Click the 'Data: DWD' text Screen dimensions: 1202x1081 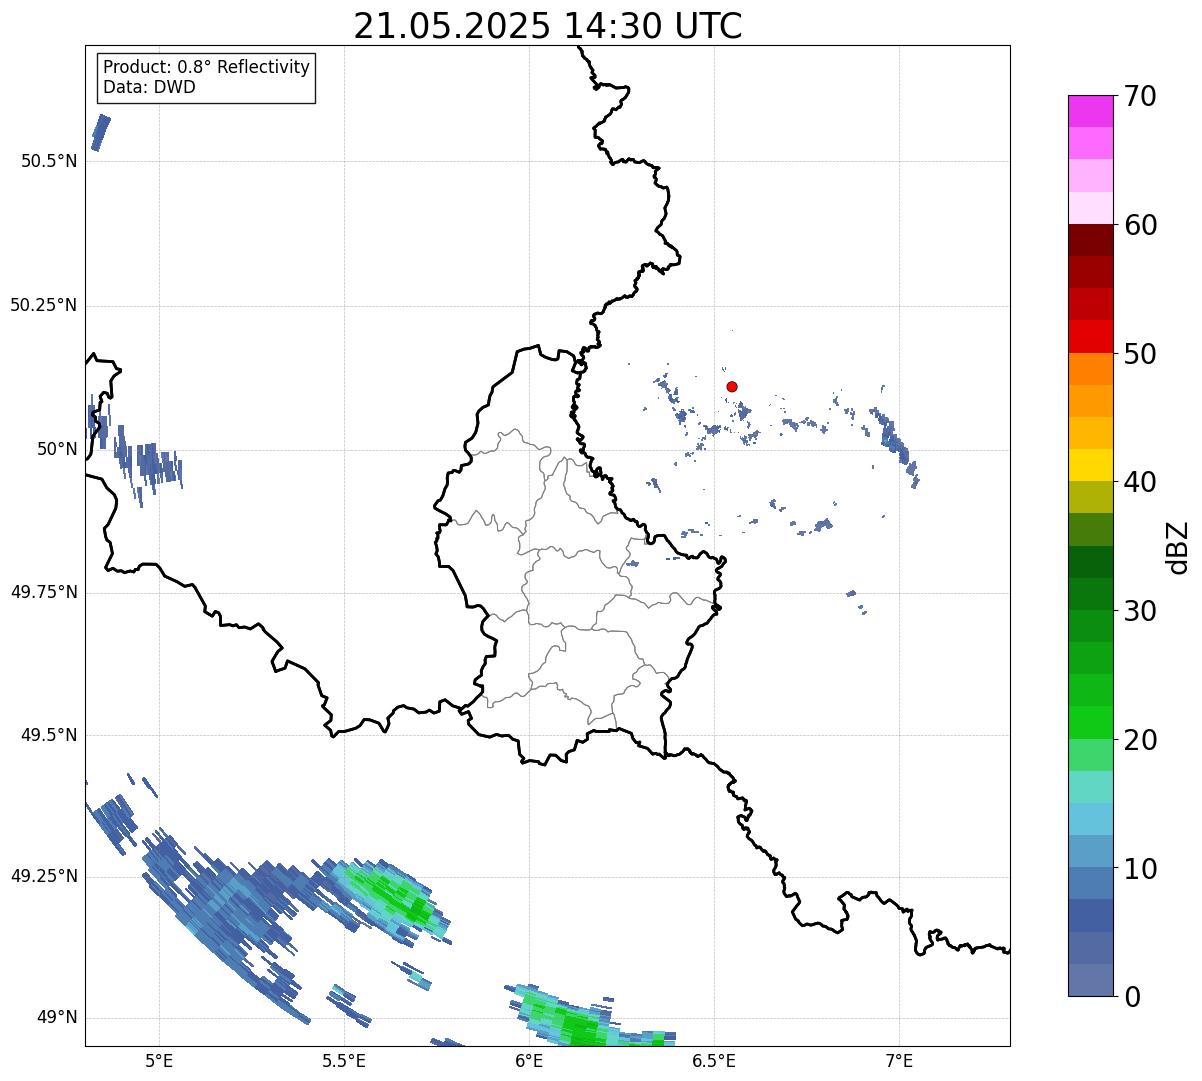pos(149,87)
